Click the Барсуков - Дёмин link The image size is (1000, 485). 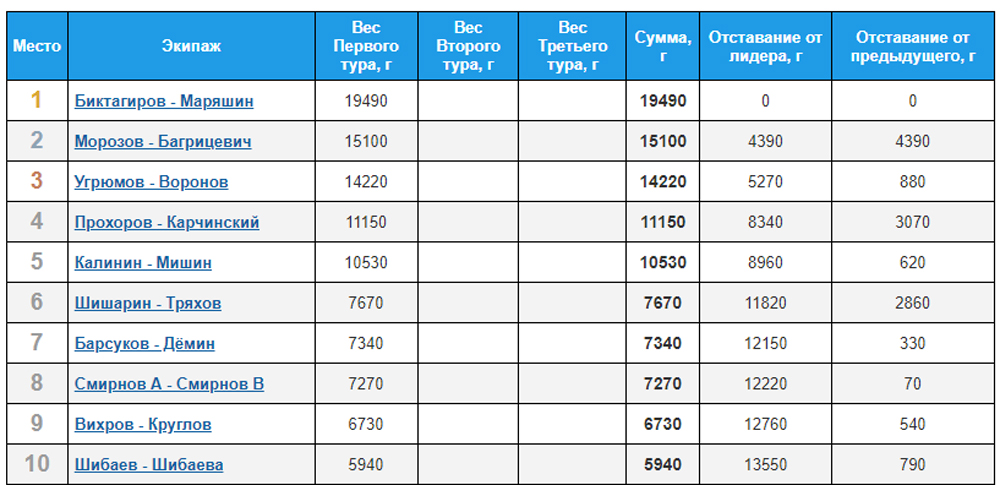click(x=145, y=343)
